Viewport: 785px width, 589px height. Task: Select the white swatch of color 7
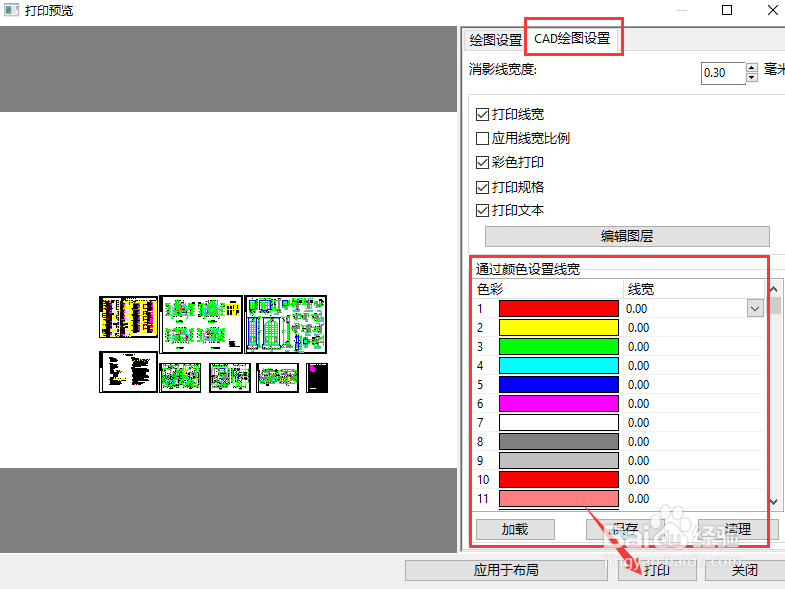[559, 423]
